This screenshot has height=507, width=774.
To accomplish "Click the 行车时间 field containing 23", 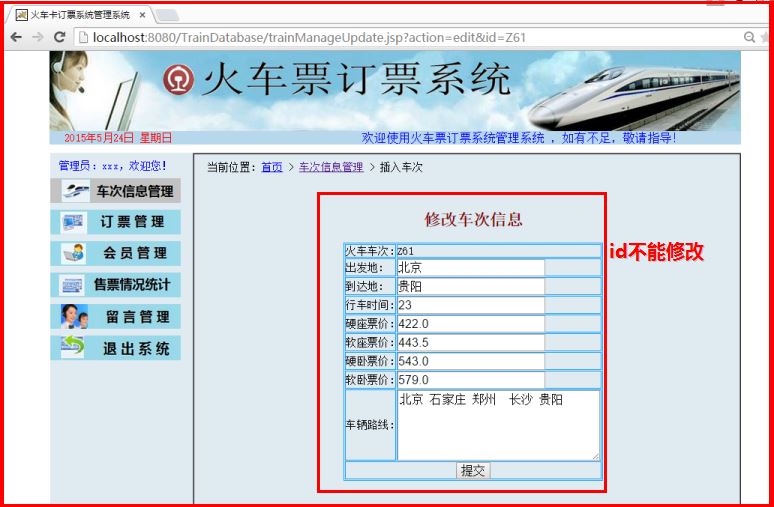I will click(470, 305).
